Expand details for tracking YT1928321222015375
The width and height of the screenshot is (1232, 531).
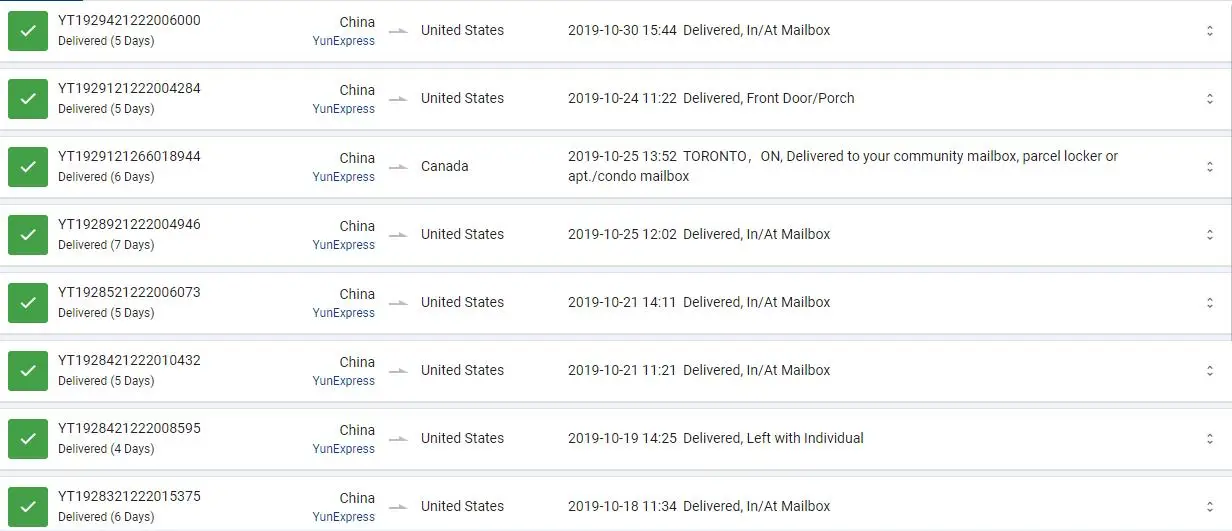[1210, 506]
